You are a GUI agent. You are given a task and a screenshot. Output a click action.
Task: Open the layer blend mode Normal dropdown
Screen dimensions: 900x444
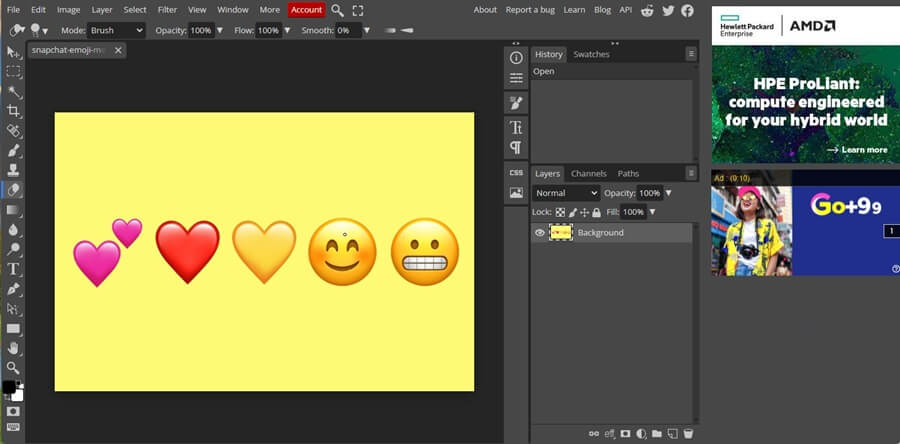566,193
